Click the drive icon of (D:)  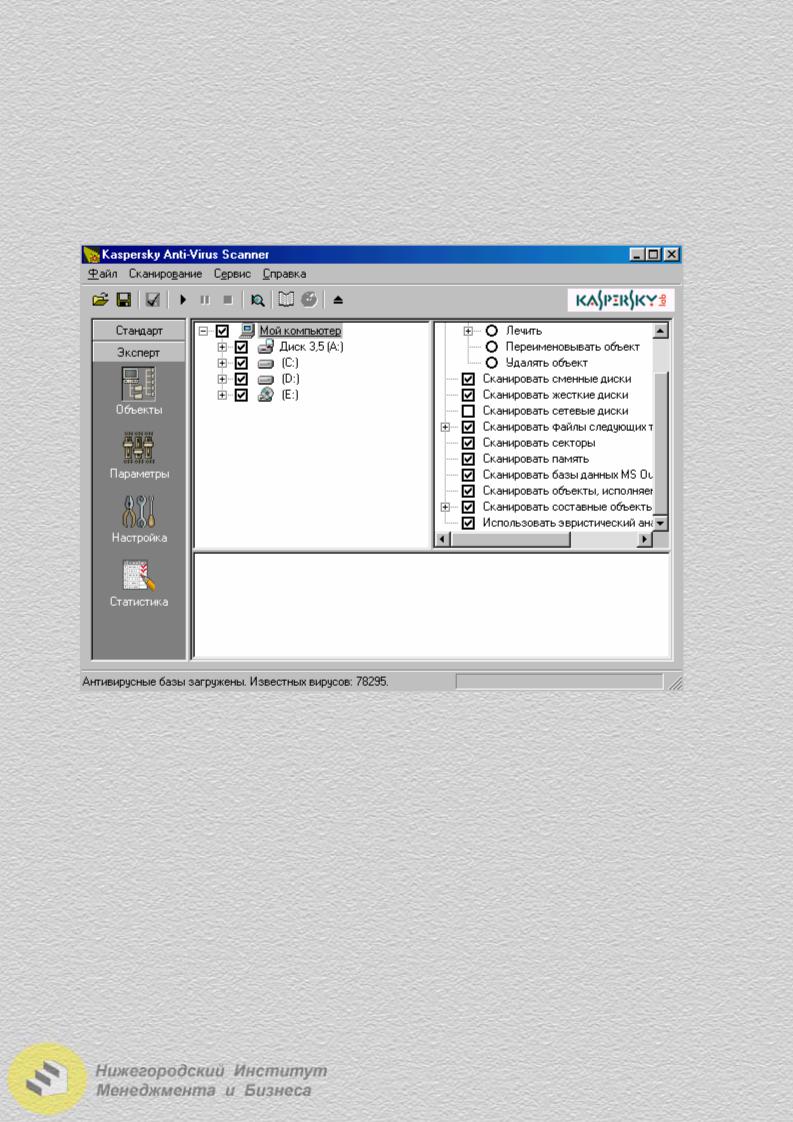266,379
